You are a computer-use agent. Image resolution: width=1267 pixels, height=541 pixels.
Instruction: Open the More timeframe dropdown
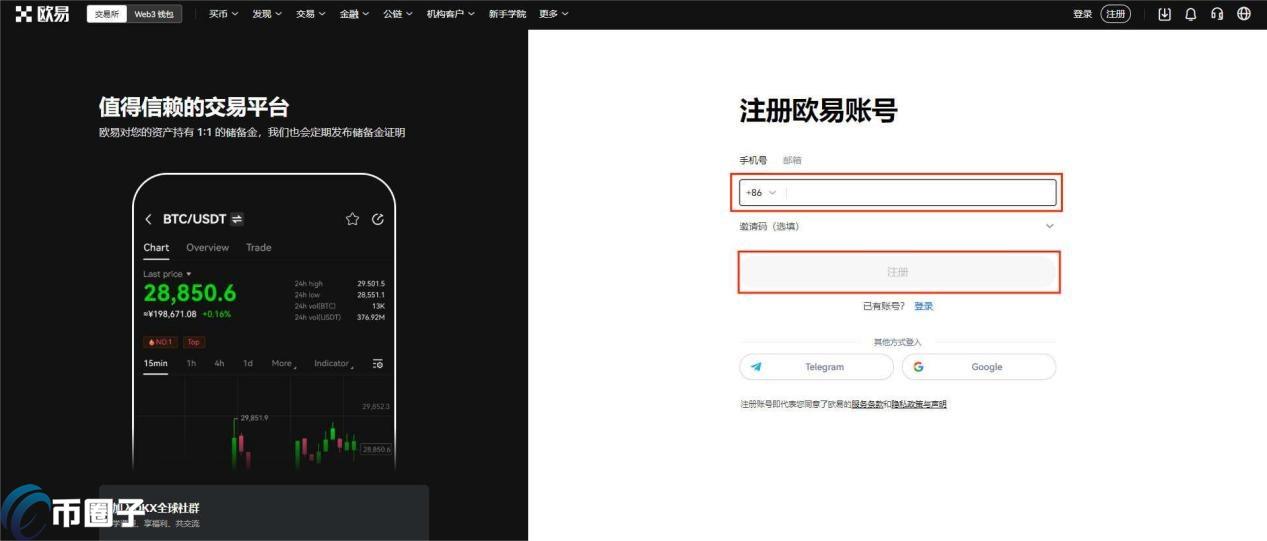point(284,363)
